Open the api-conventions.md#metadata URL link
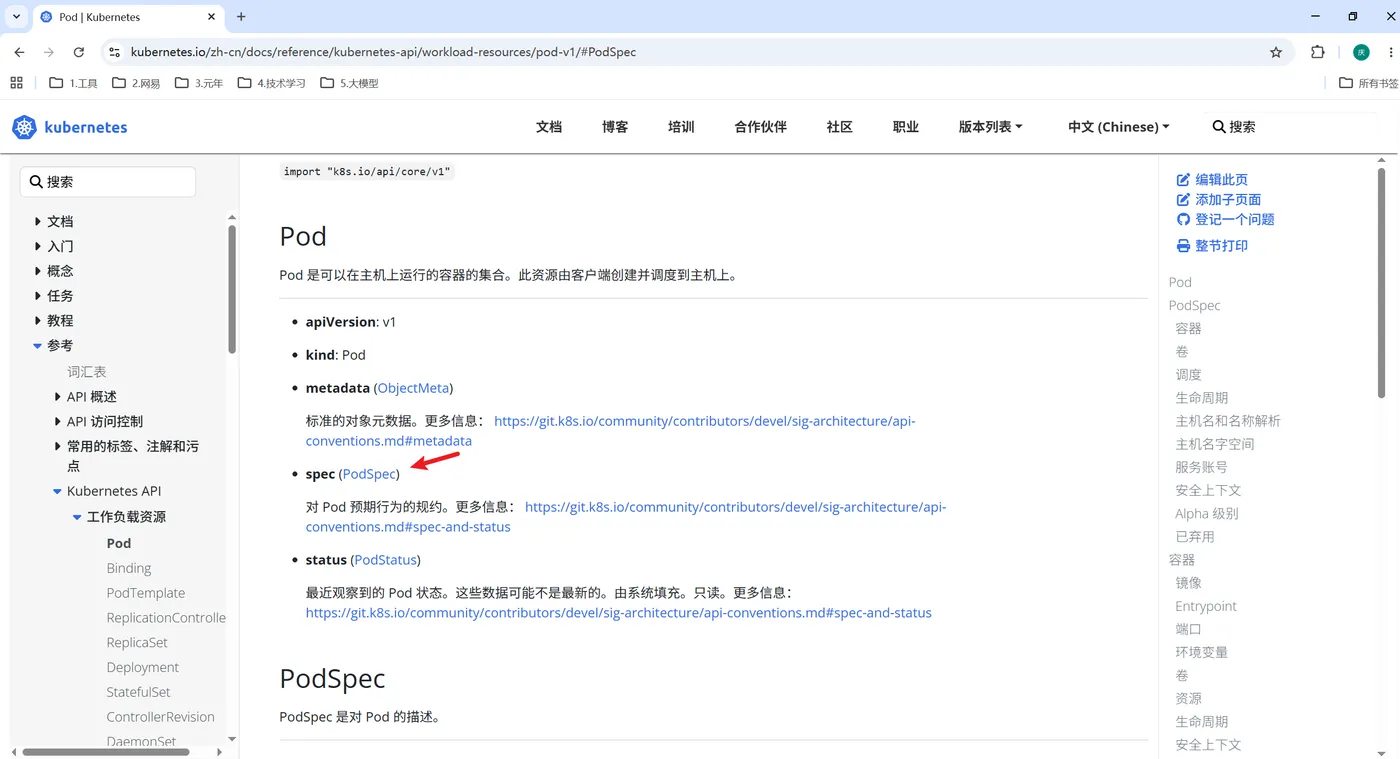 610,431
